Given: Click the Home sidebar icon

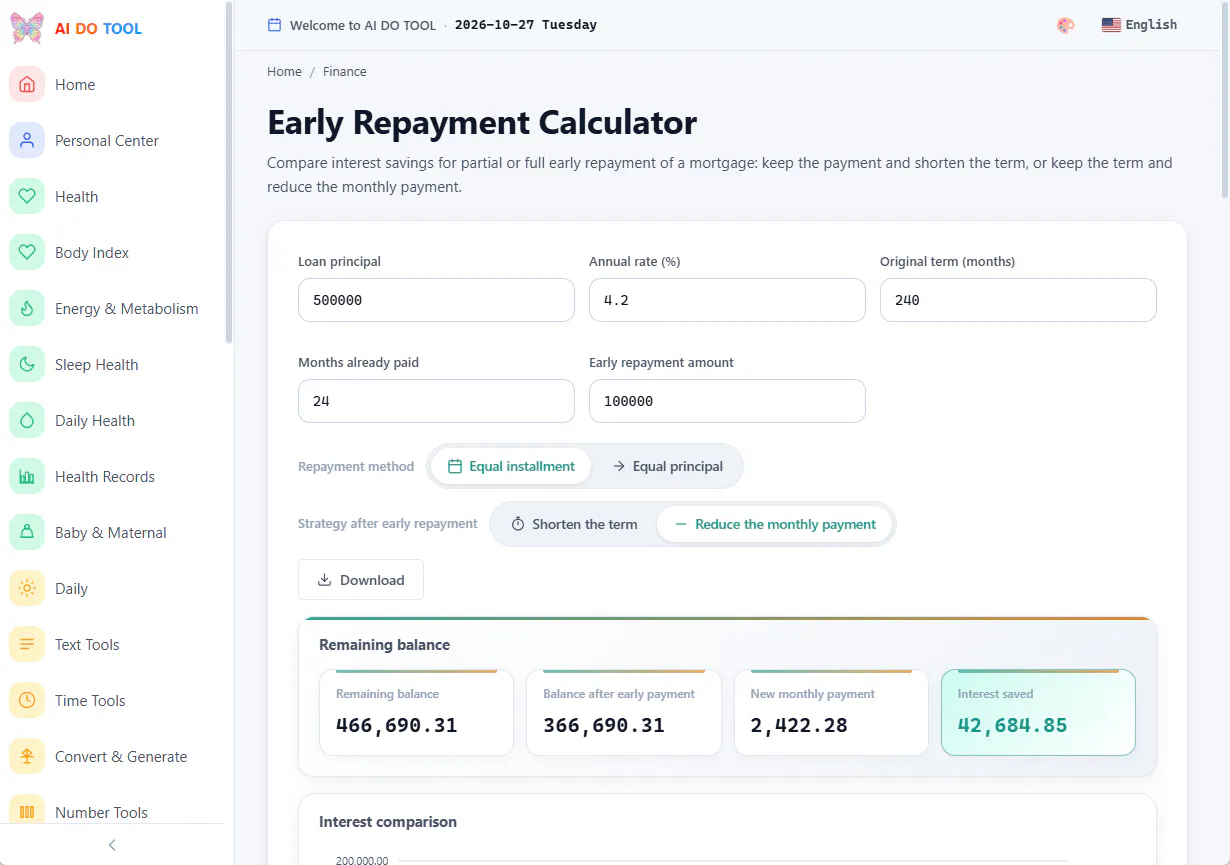Looking at the screenshot, I should pyautogui.click(x=27, y=85).
